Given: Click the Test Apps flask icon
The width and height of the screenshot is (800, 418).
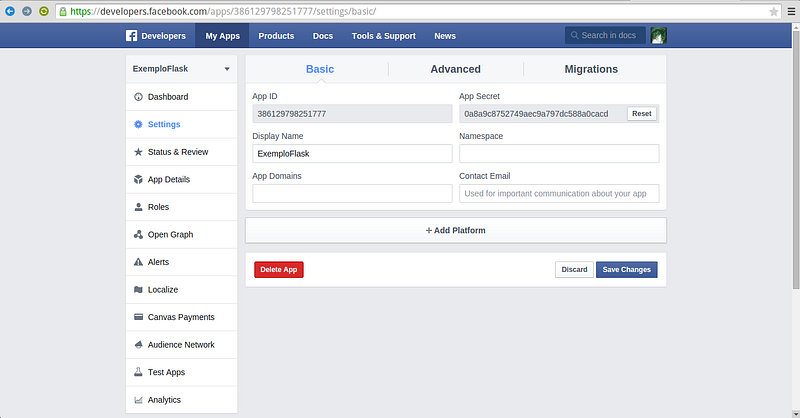Looking at the screenshot, I should point(138,372).
